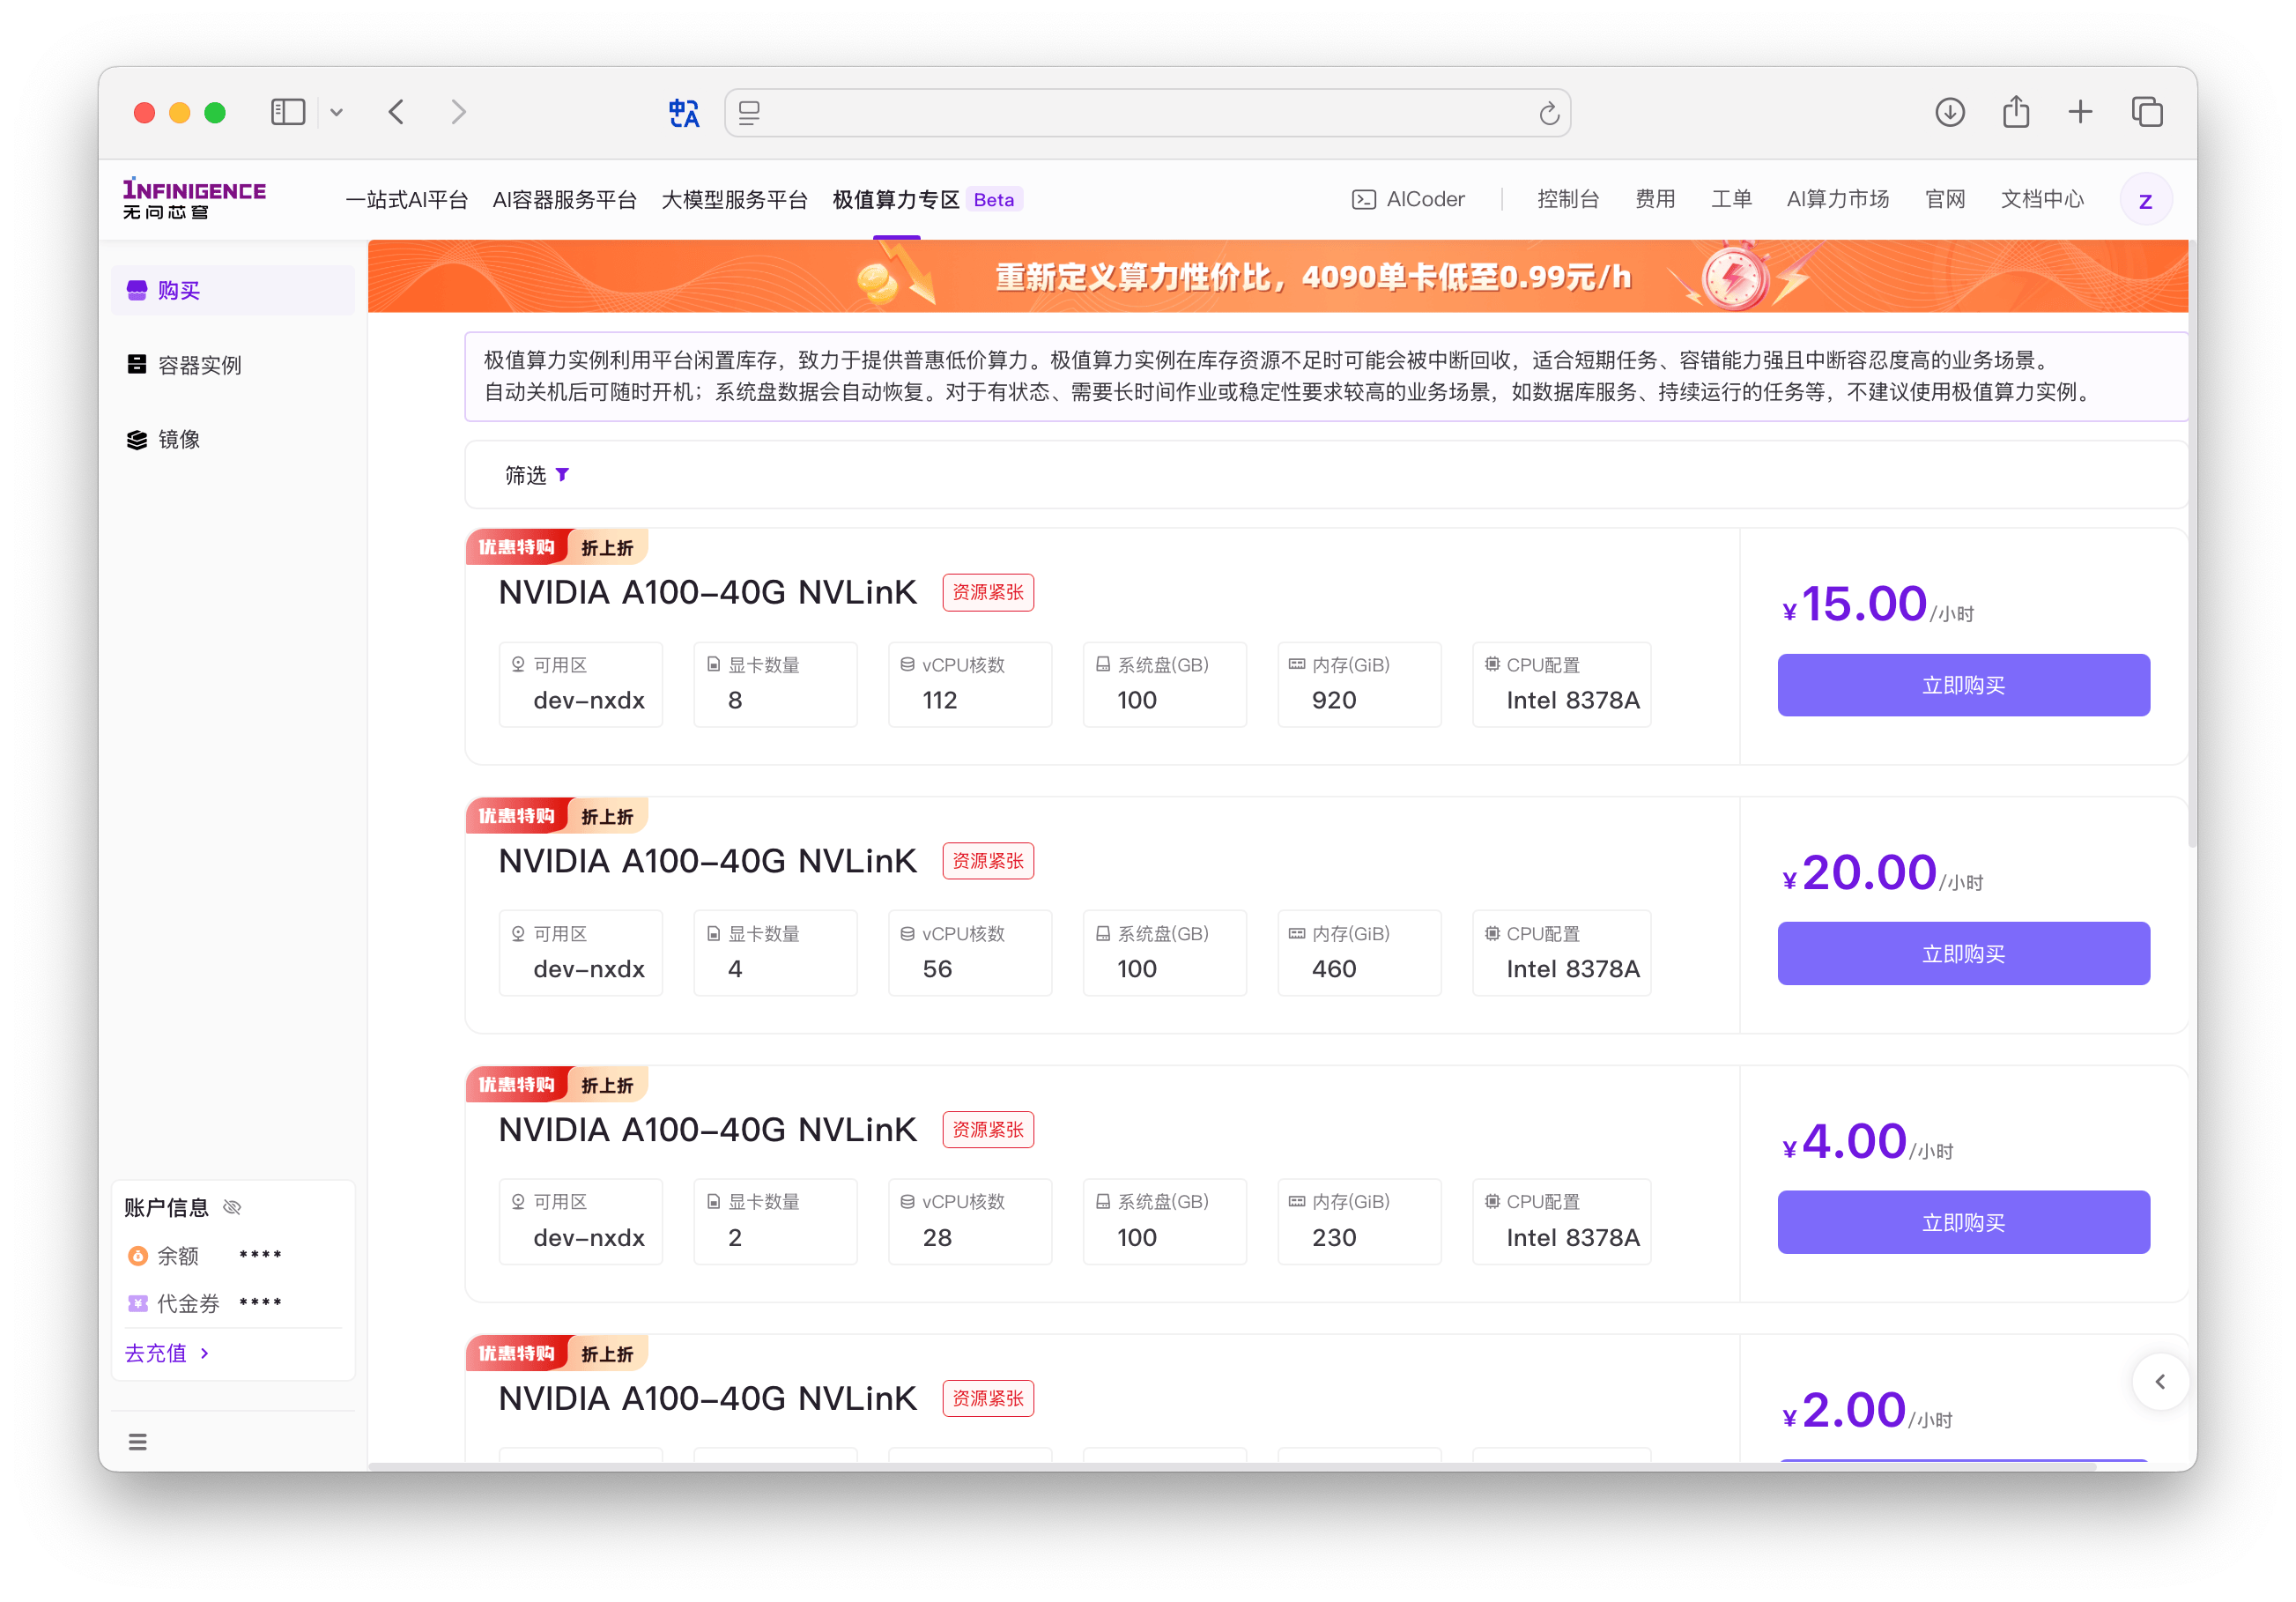
Task: Select 购买 in the left sidebar
Action: 233,290
